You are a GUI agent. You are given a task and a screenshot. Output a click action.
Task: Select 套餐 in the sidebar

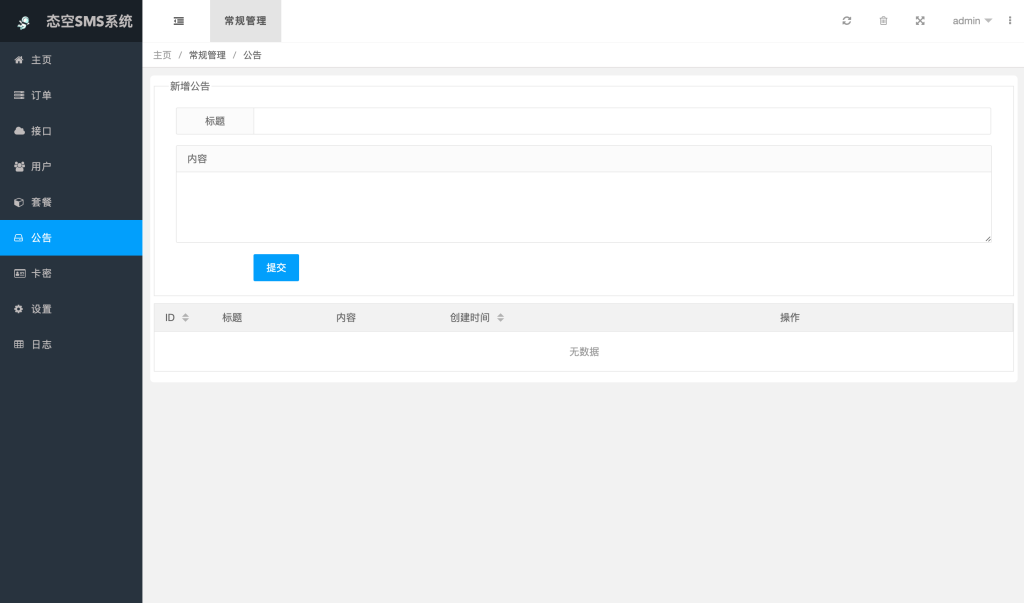point(41,202)
